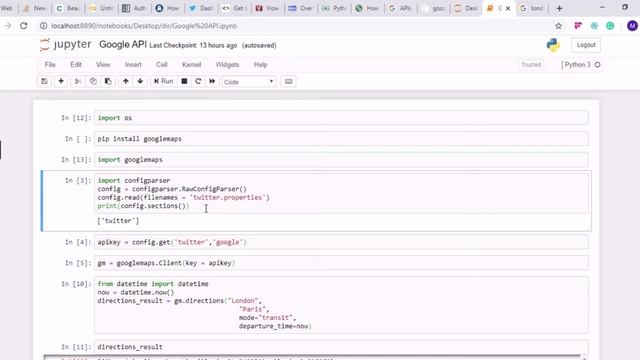Click the Last Checkpoint status text

coord(193,45)
